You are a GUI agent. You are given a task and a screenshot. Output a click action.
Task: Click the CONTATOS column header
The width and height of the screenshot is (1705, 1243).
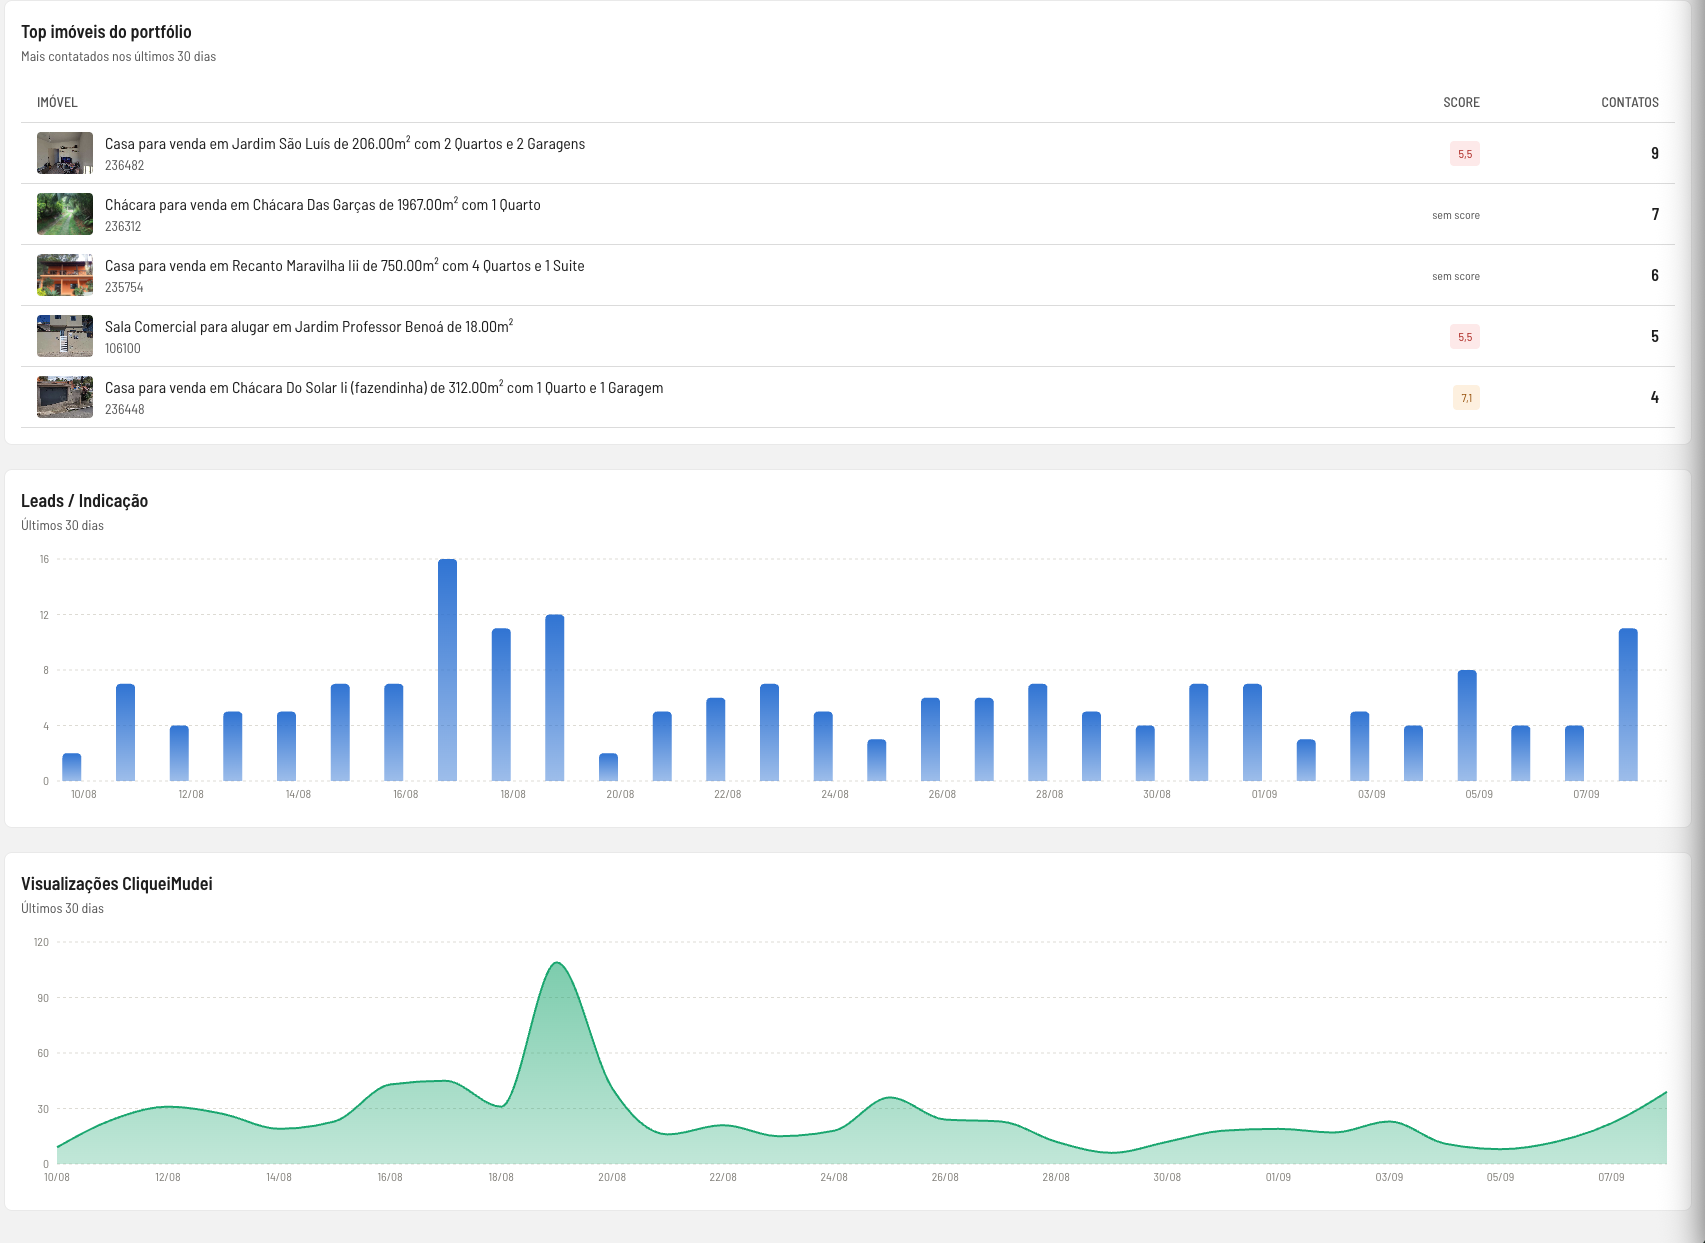(1630, 102)
